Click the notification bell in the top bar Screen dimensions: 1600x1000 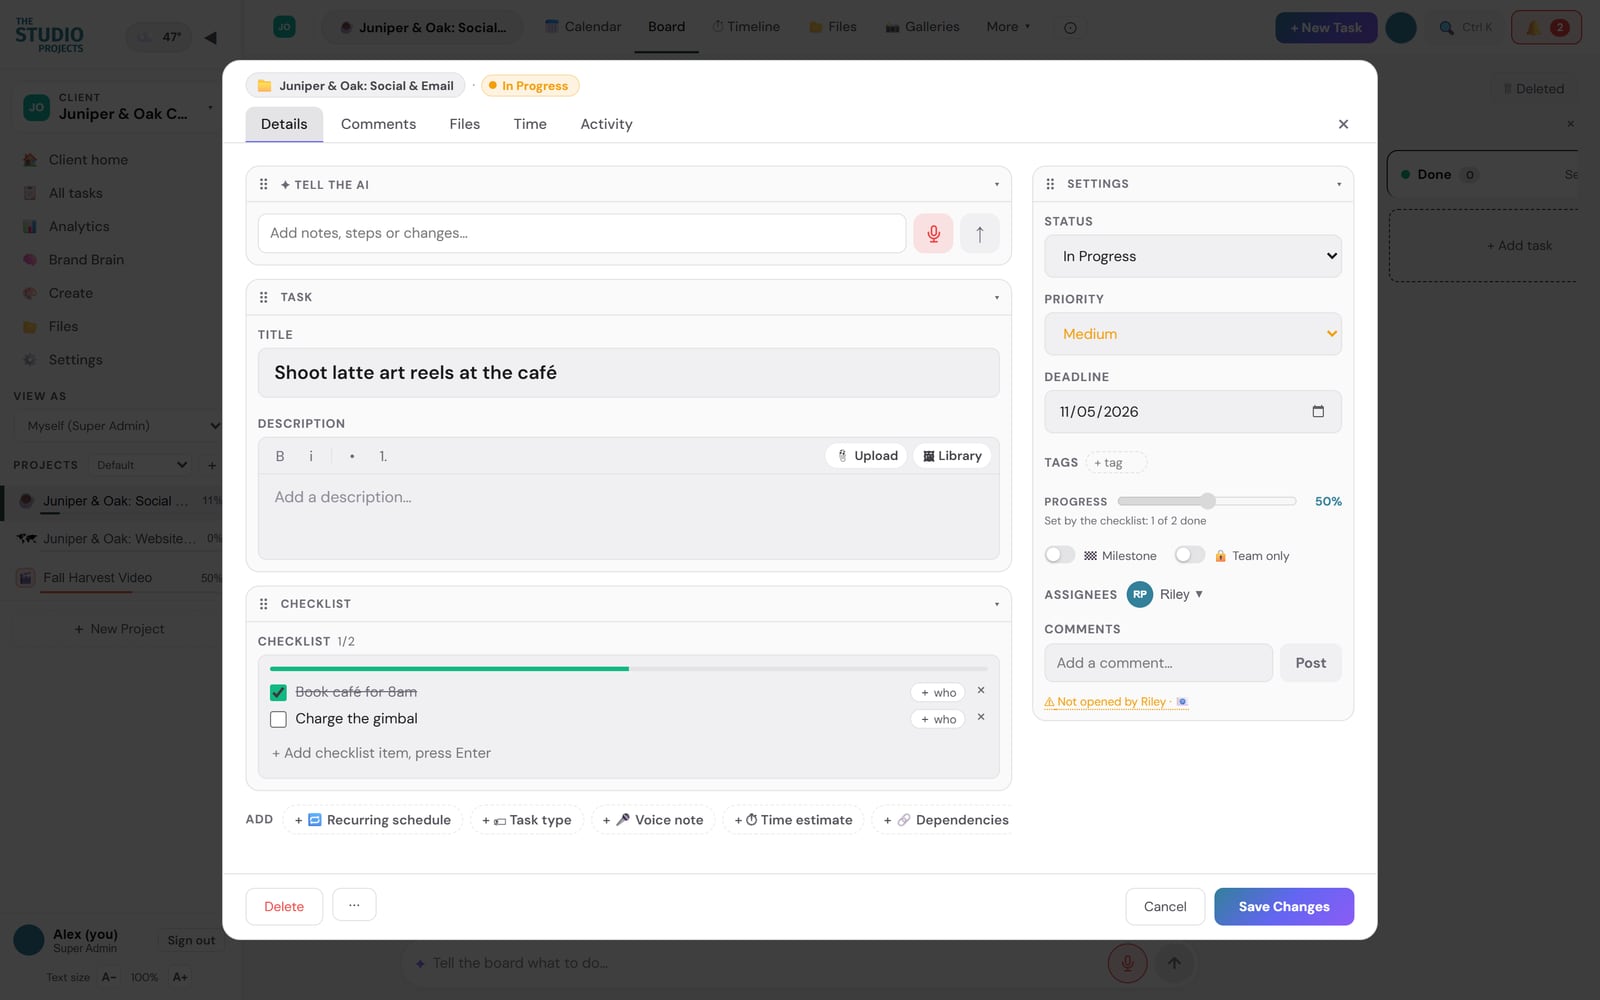click(1532, 27)
